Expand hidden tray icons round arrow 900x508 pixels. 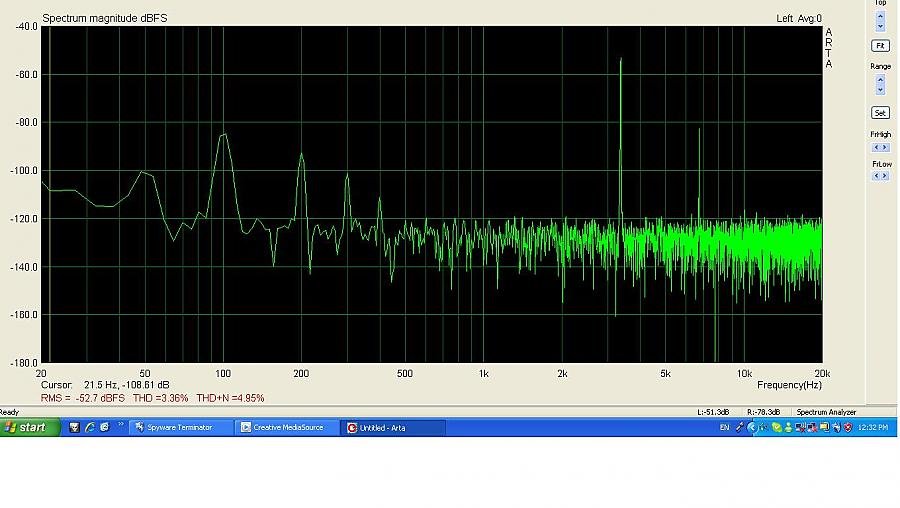(x=752, y=428)
